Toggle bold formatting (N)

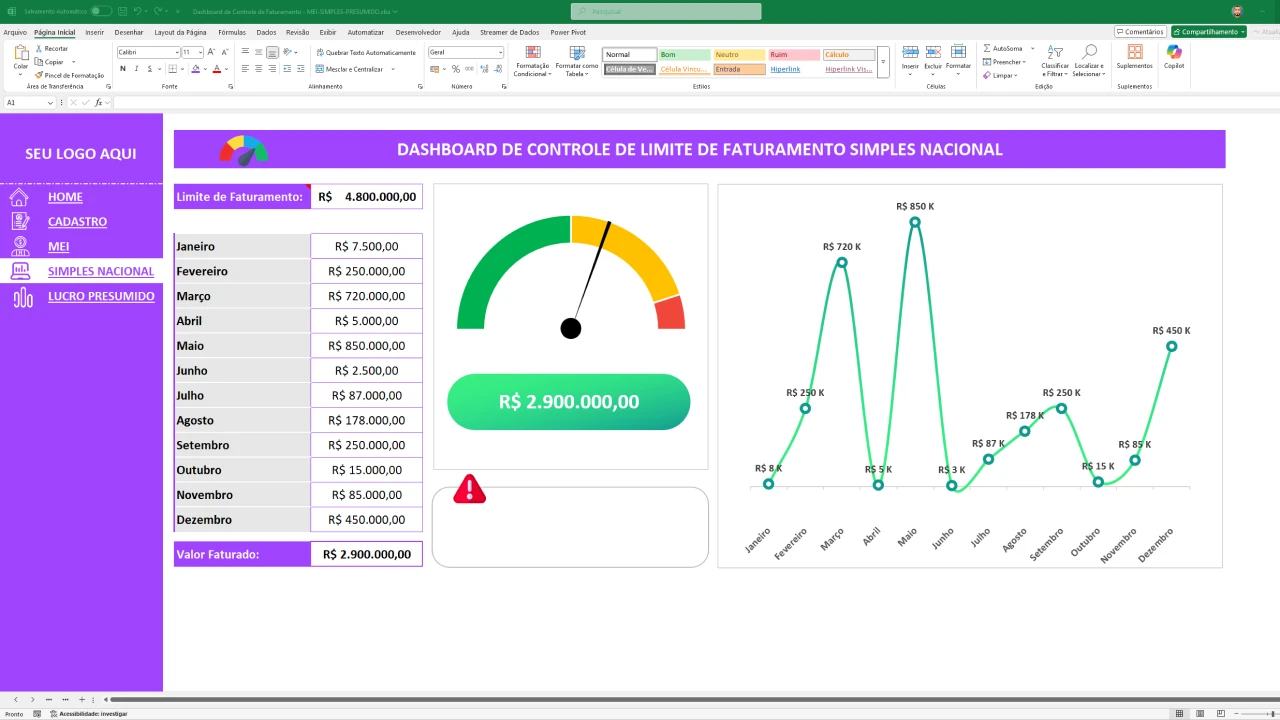123,69
